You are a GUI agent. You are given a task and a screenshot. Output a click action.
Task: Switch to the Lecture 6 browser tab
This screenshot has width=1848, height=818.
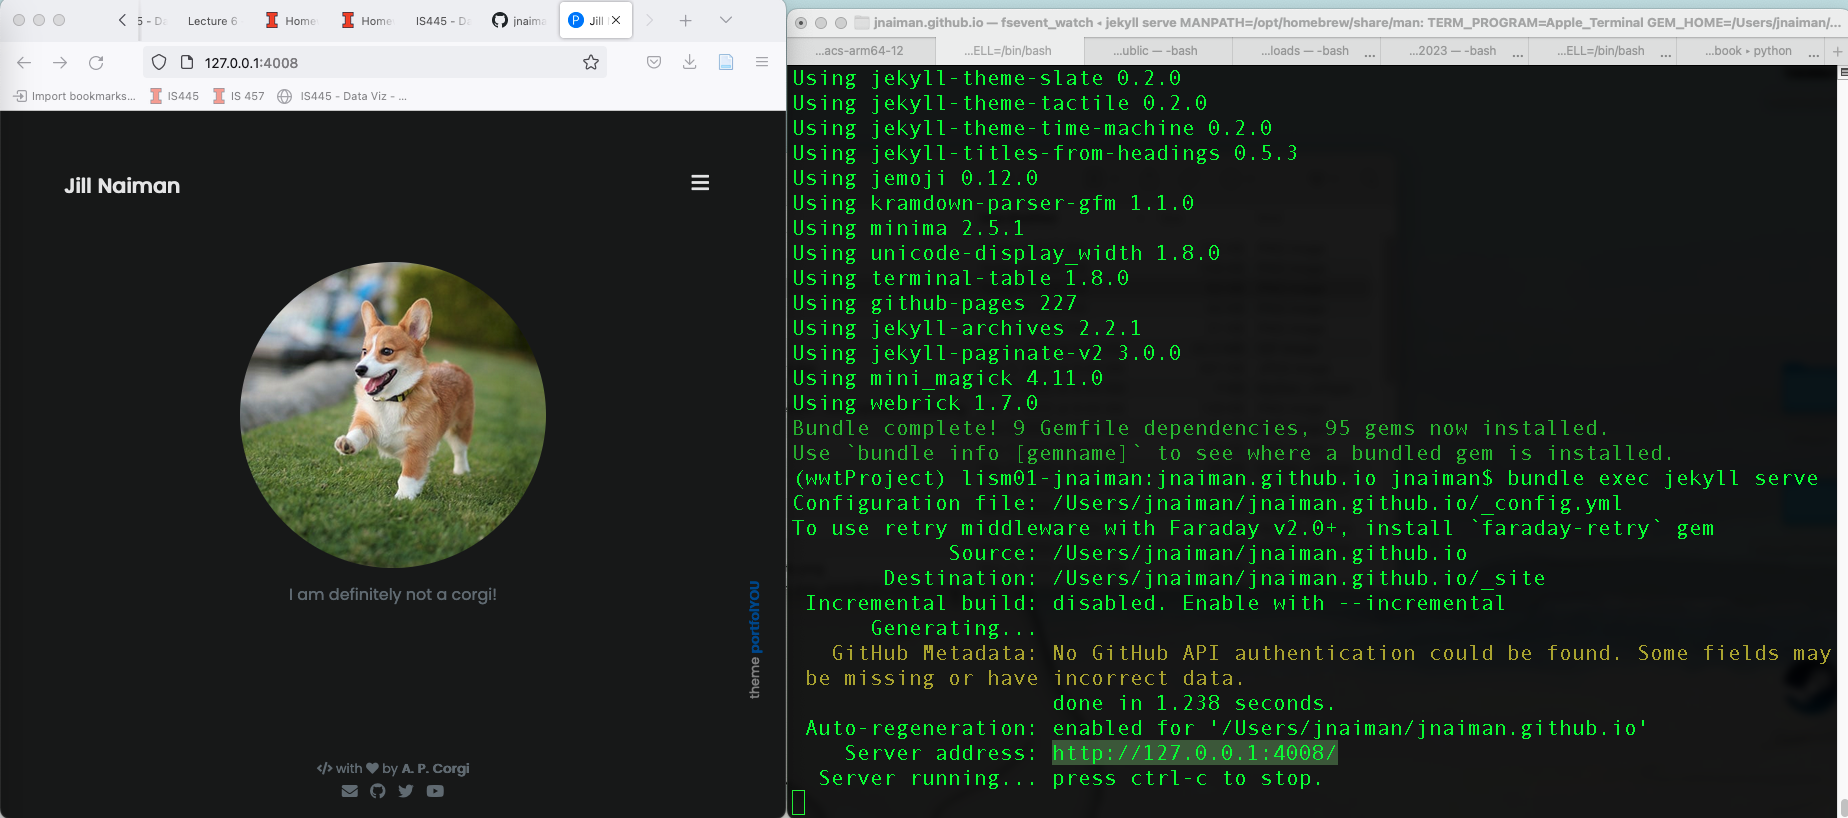pos(212,20)
